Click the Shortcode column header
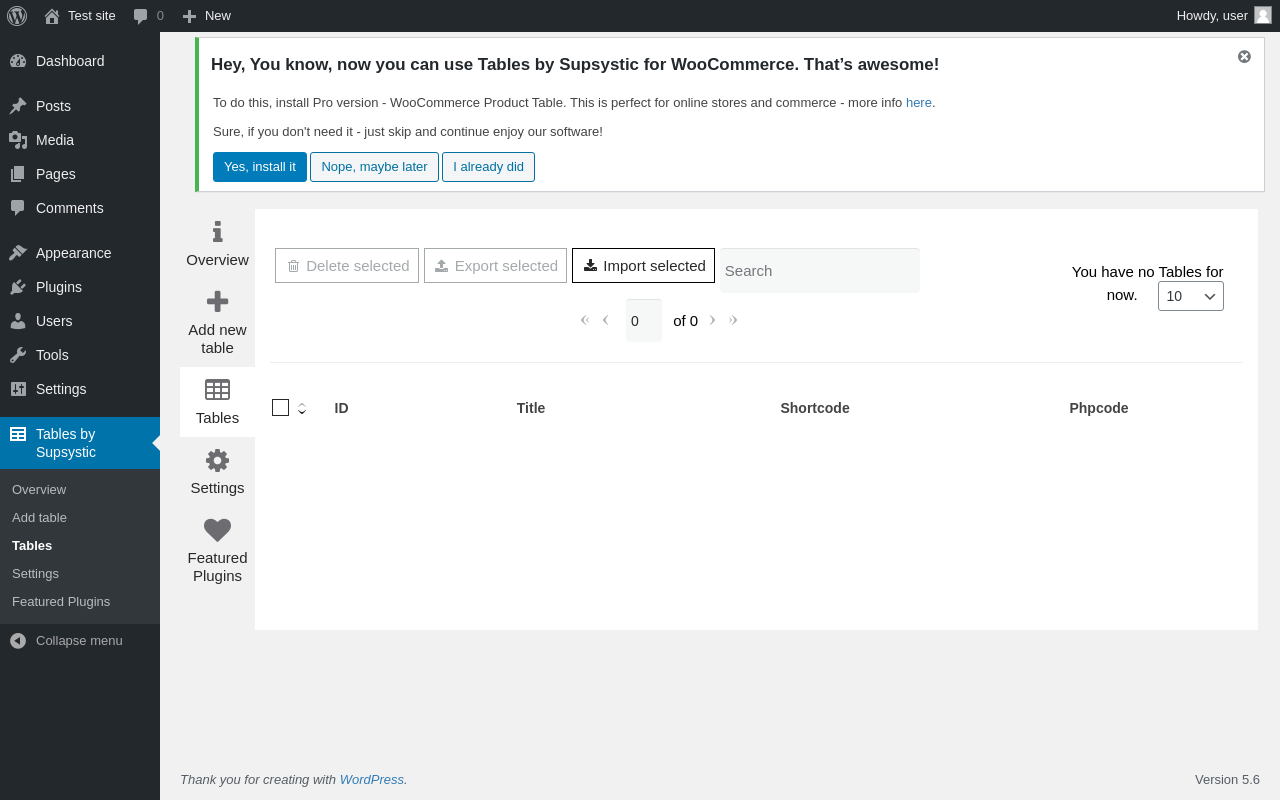The height and width of the screenshot is (800, 1280). tap(815, 408)
